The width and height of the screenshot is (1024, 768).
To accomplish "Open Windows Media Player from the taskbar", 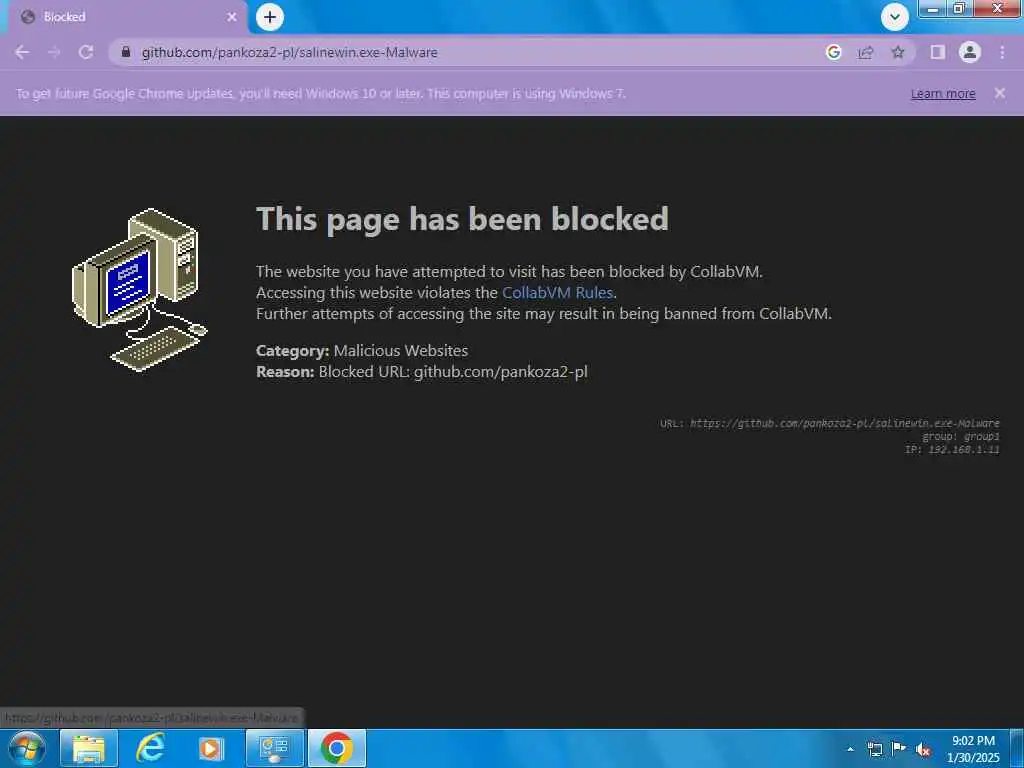I will tap(211, 748).
